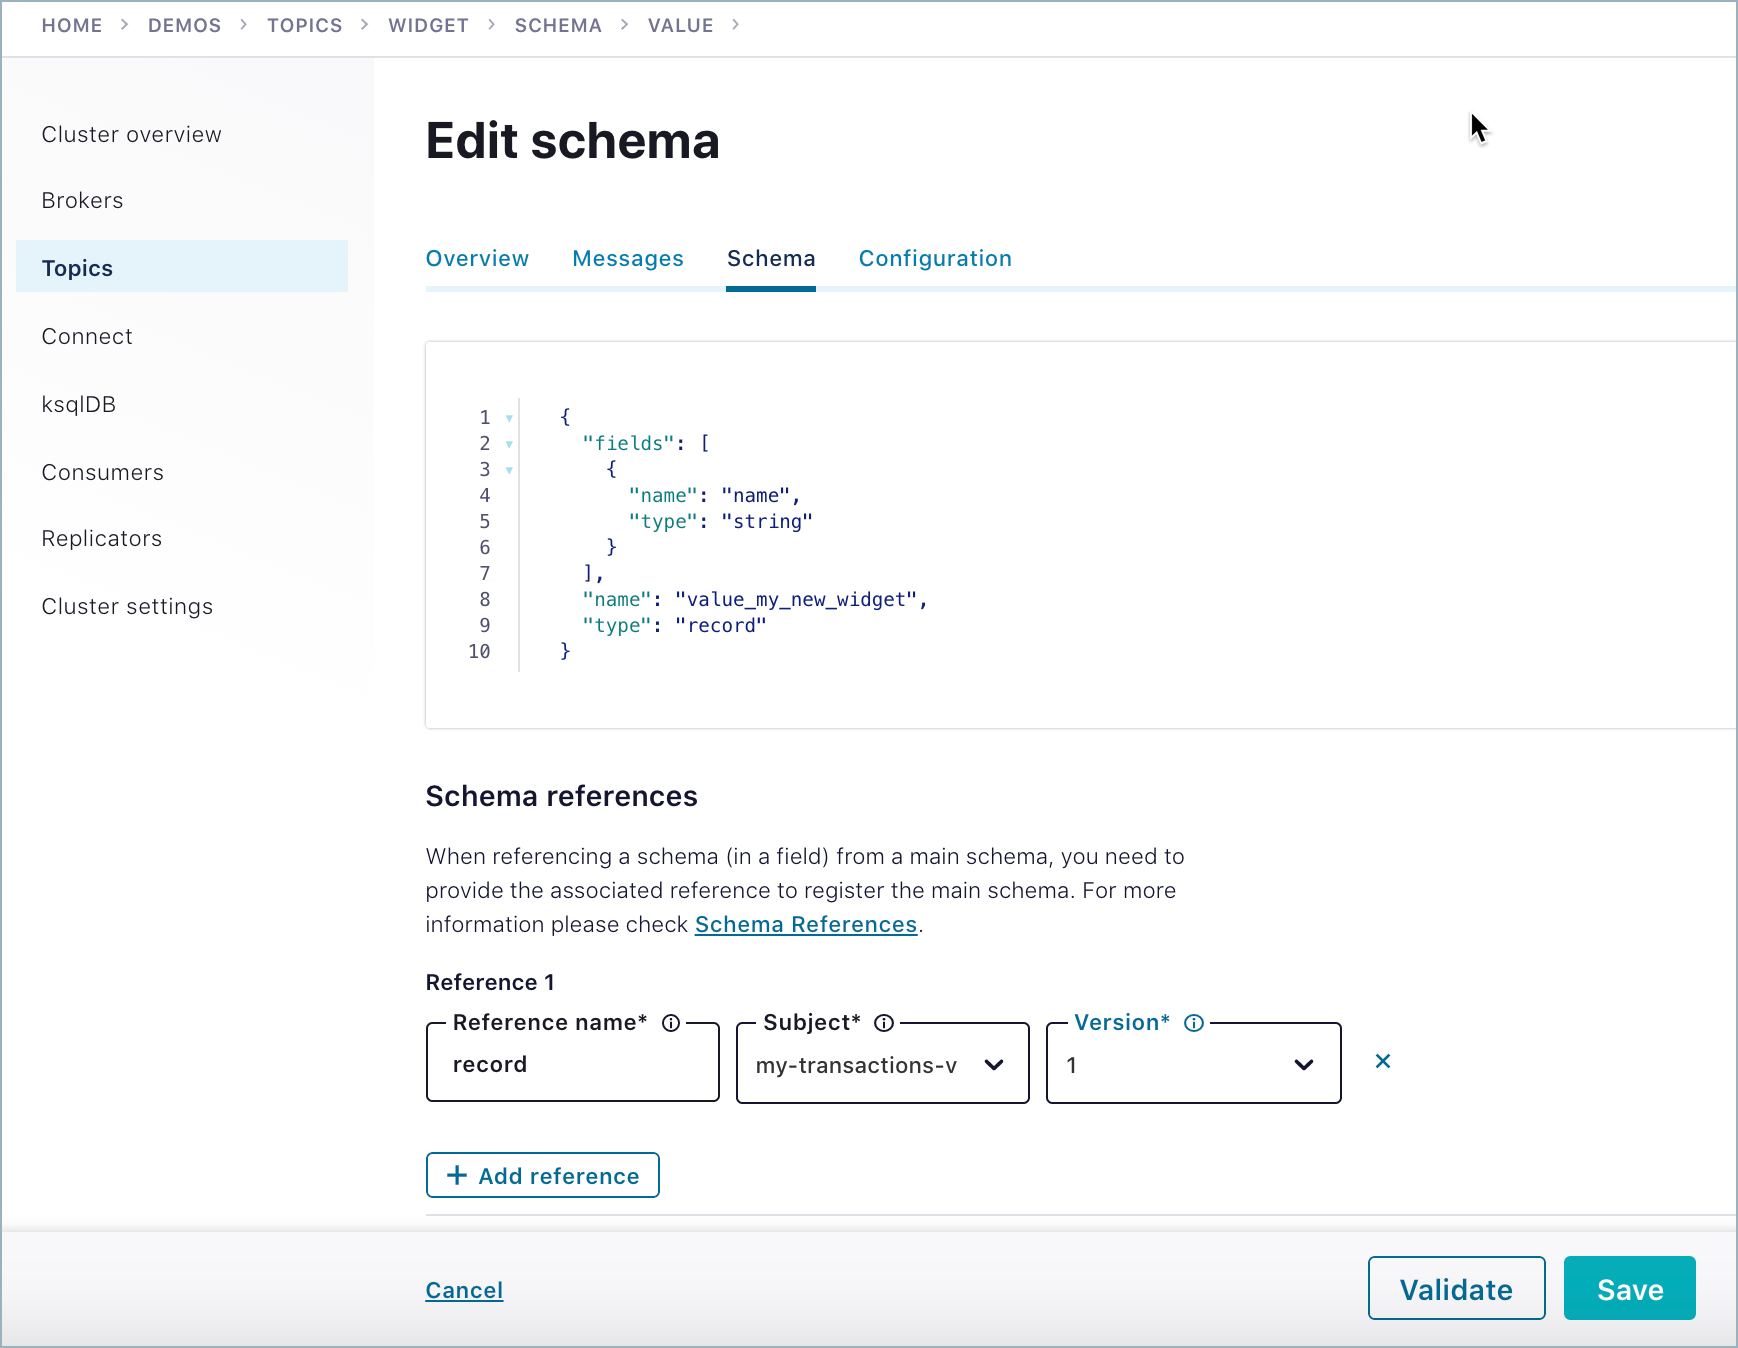Switch to the Overview tab

(477, 259)
